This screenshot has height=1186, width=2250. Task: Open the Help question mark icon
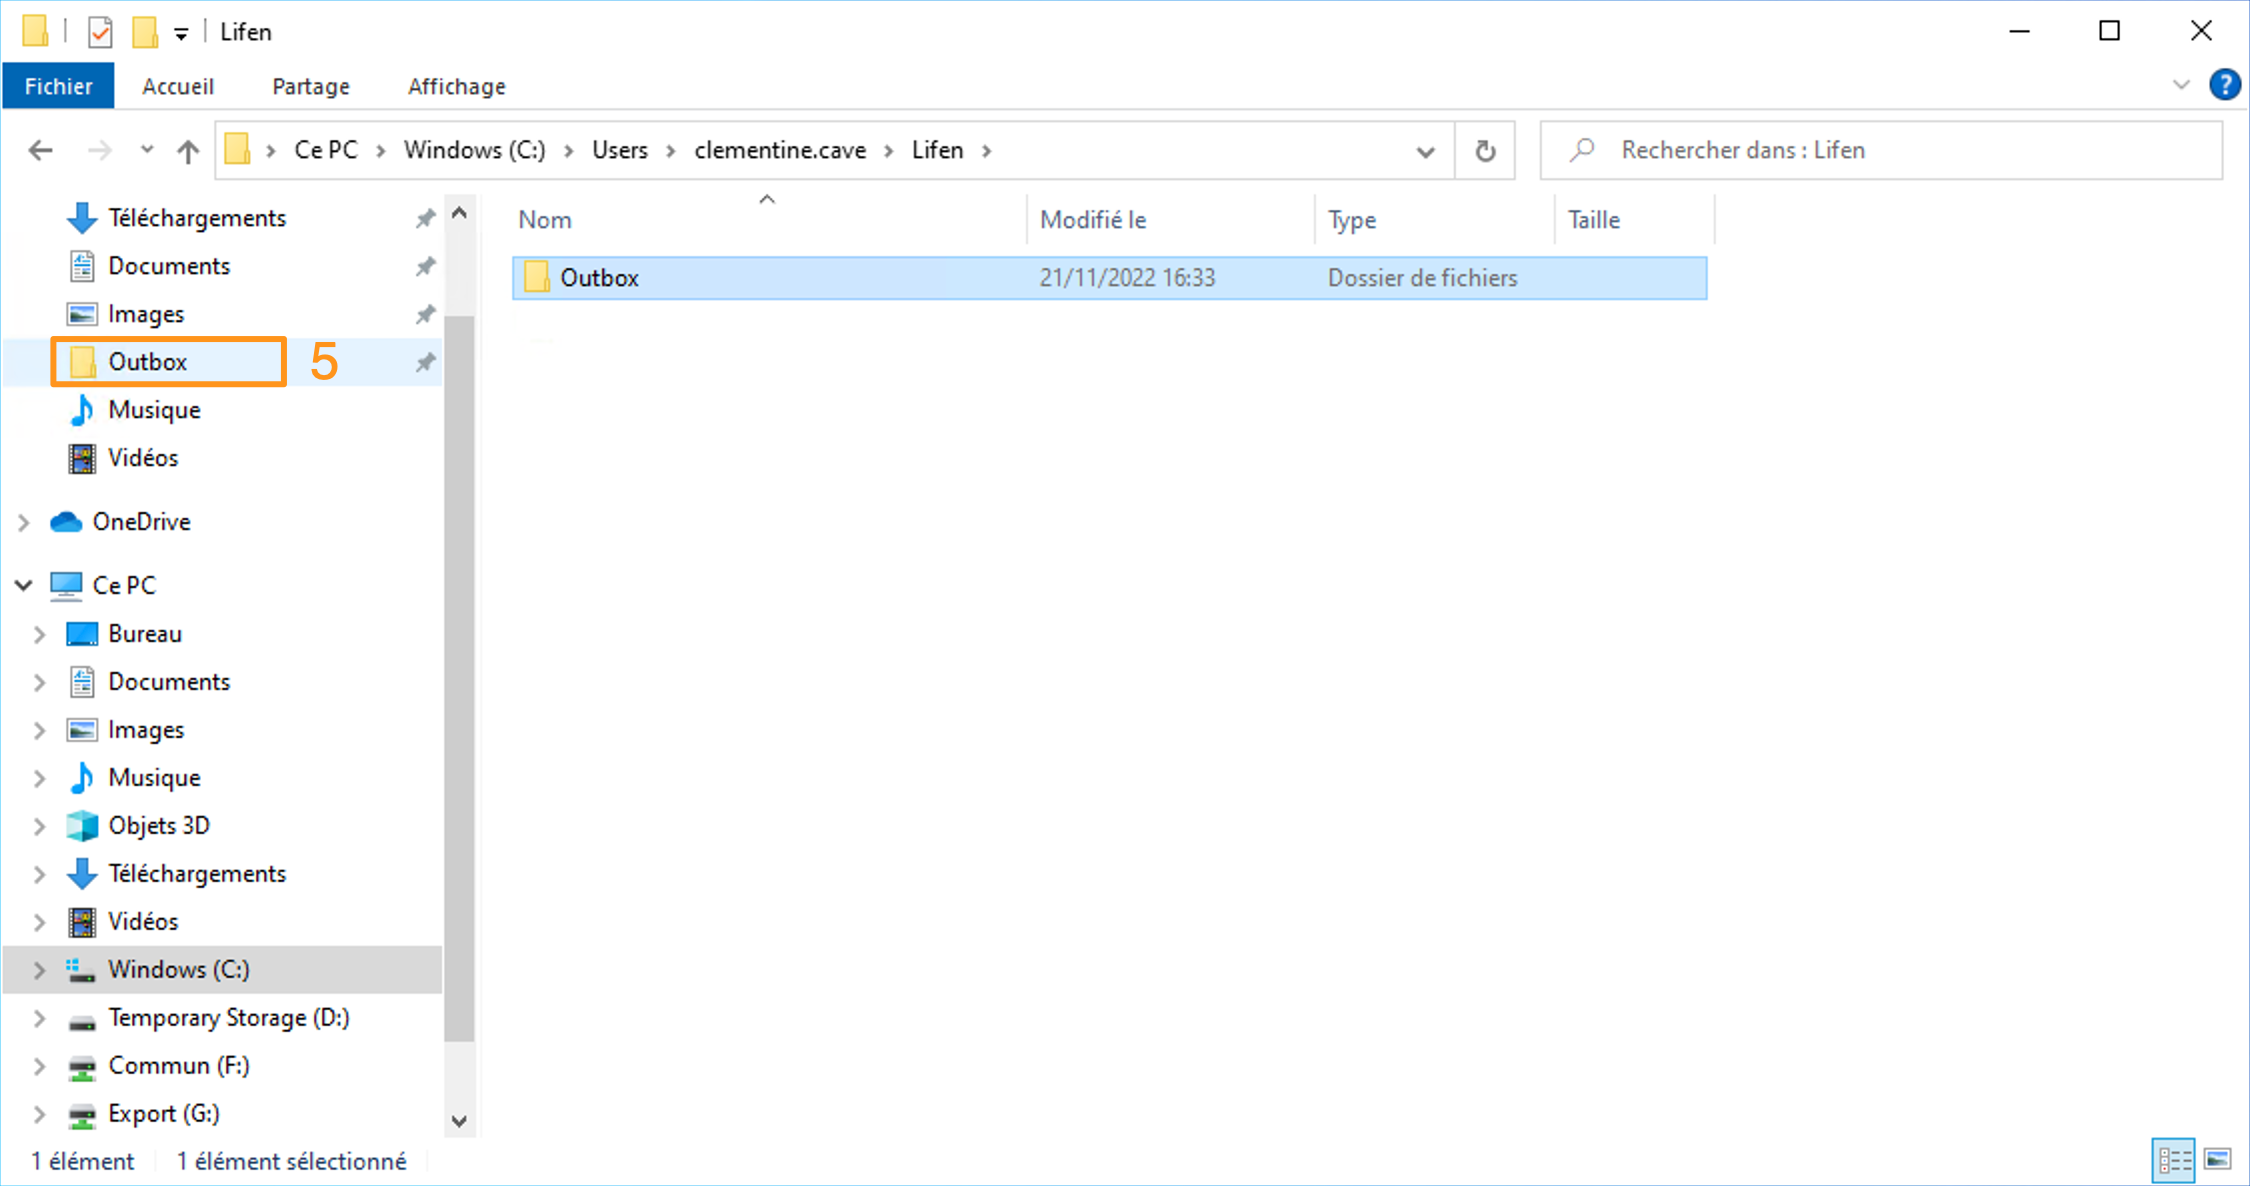click(2224, 85)
